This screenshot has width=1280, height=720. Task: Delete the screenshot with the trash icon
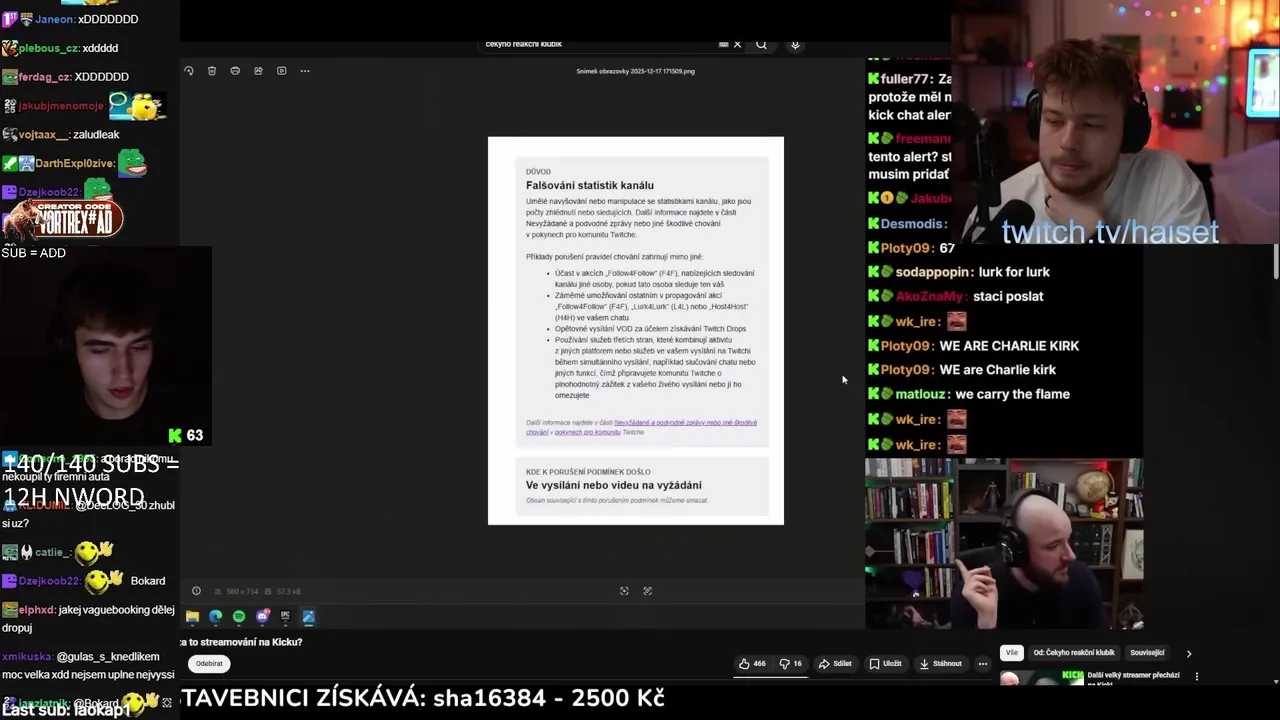(212, 71)
